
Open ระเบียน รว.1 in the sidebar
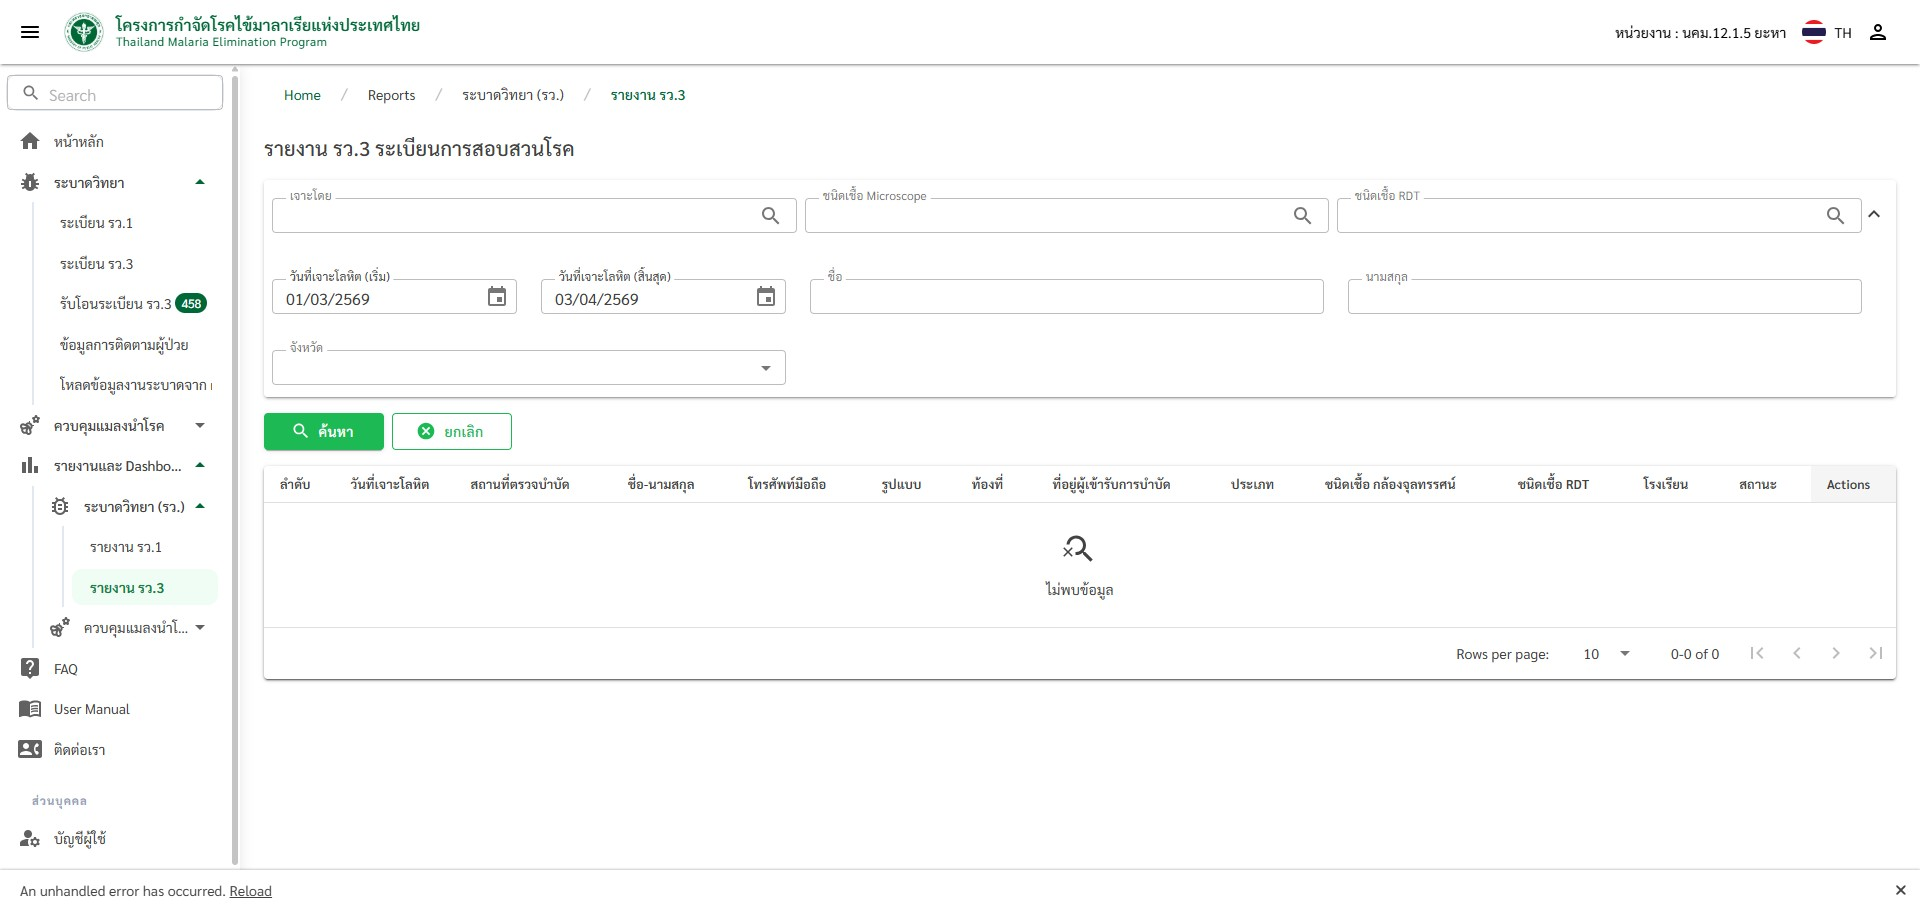point(96,223)
